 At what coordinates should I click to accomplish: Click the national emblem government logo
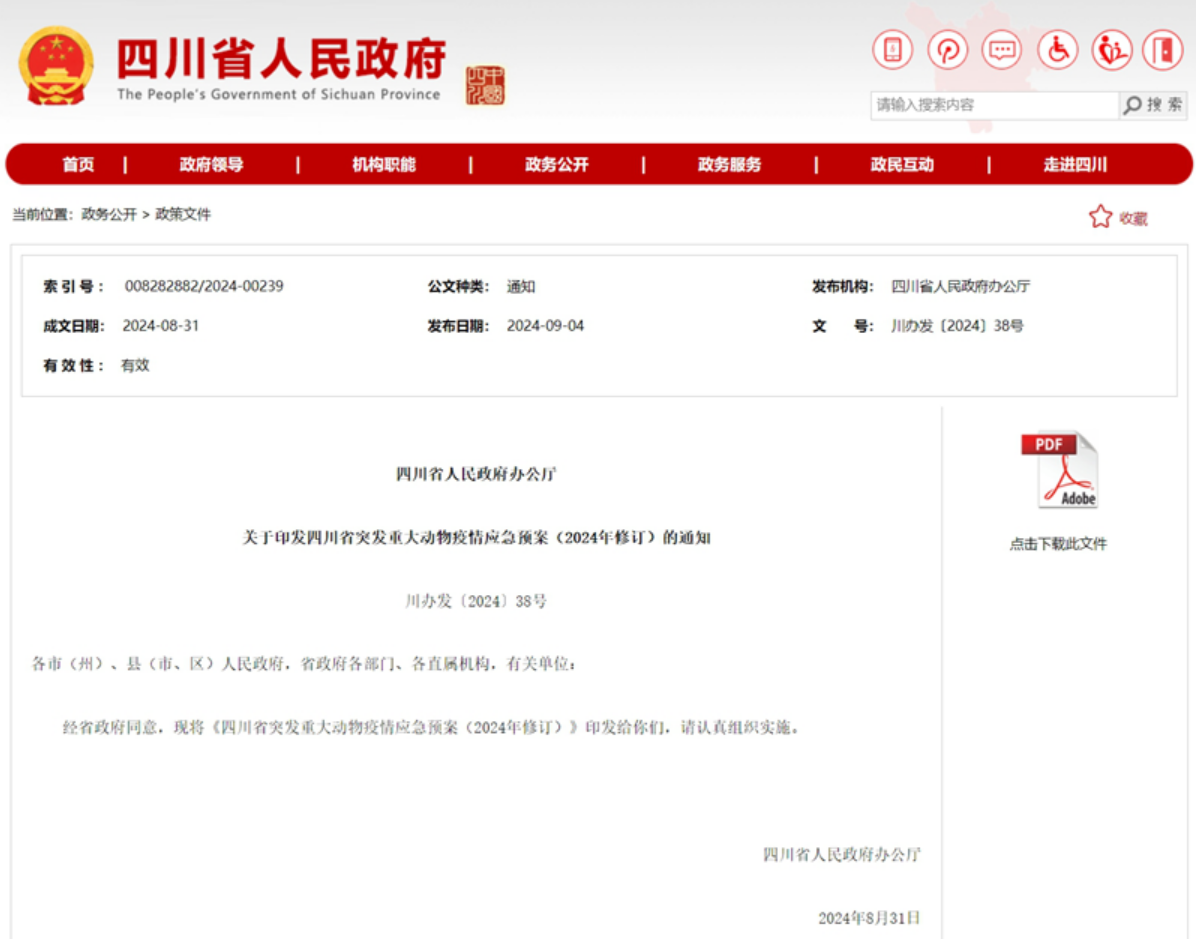[55, 63]
